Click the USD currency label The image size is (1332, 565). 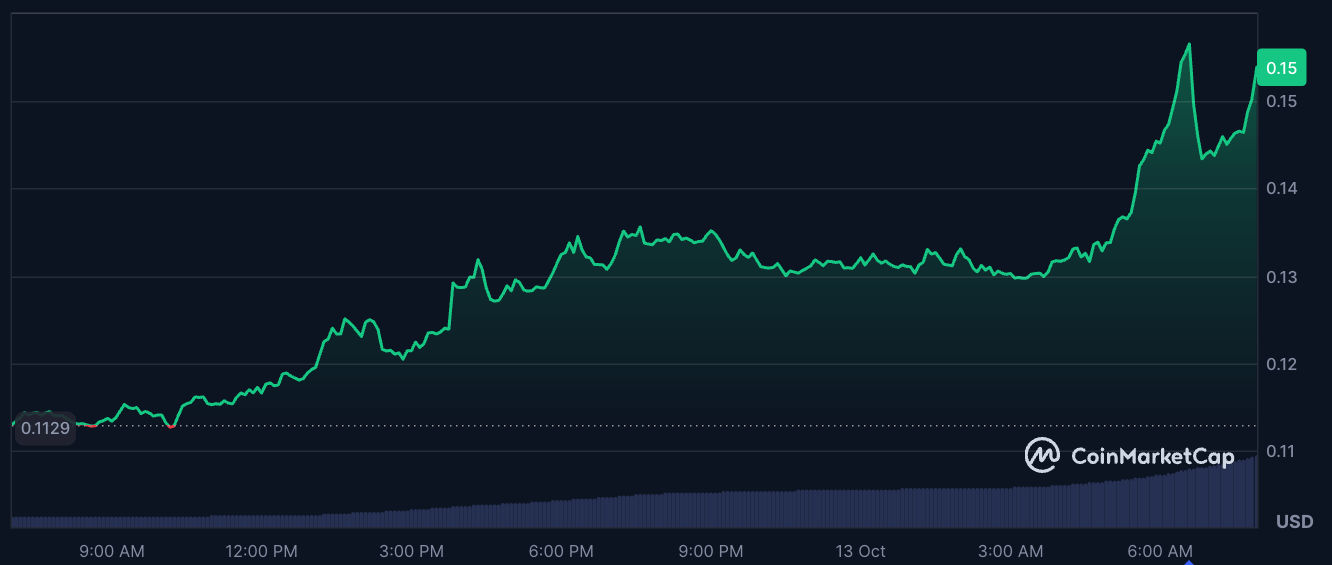[1294, 522]
